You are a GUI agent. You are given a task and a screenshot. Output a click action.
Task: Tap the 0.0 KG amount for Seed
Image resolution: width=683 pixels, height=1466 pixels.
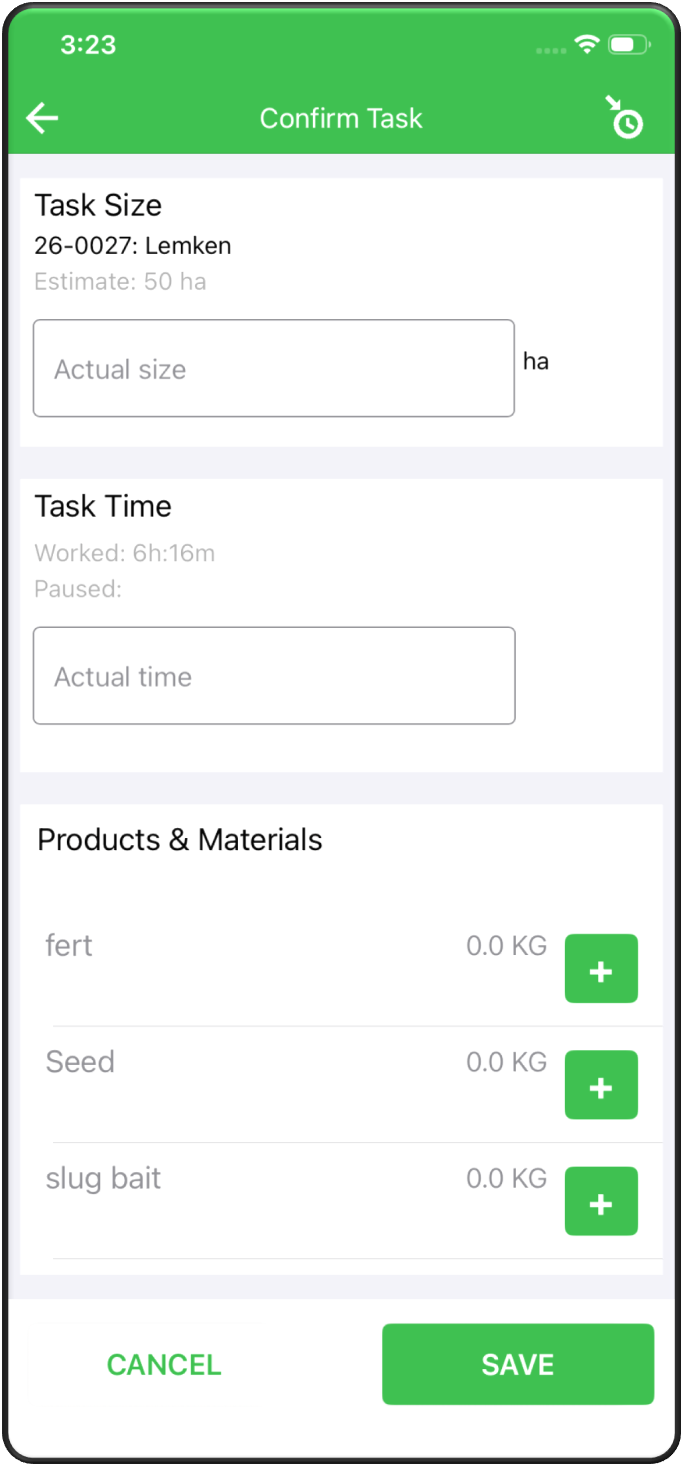[507, 1062]
